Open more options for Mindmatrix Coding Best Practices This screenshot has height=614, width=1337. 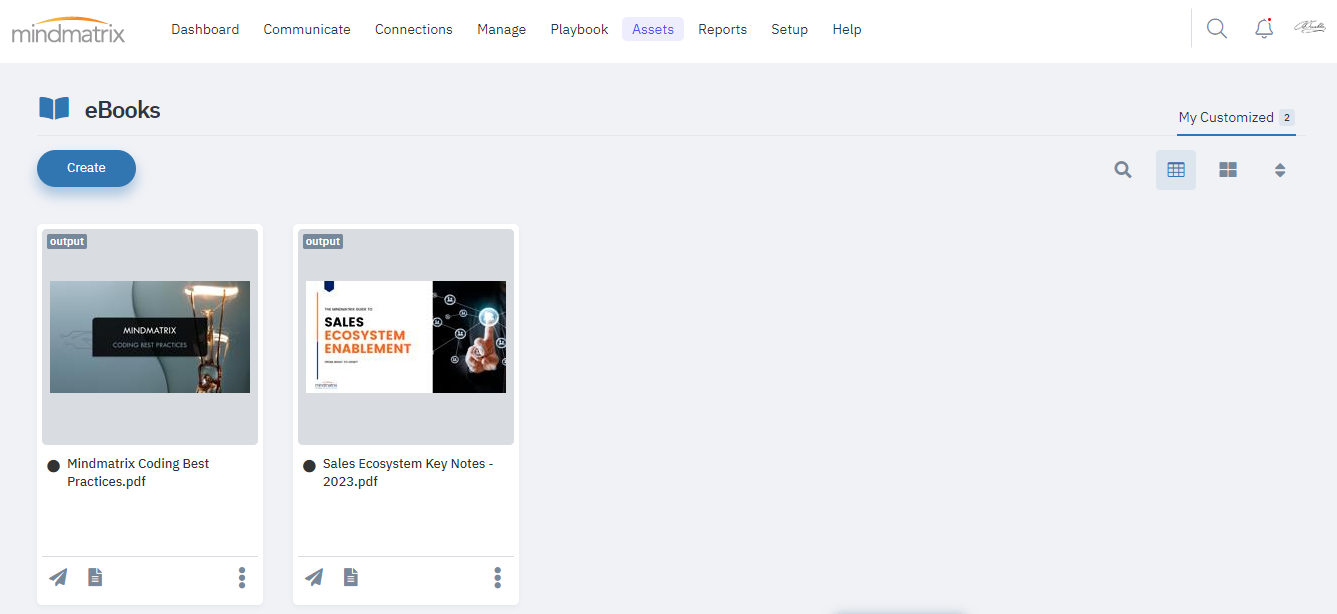[x=242, y=577]
